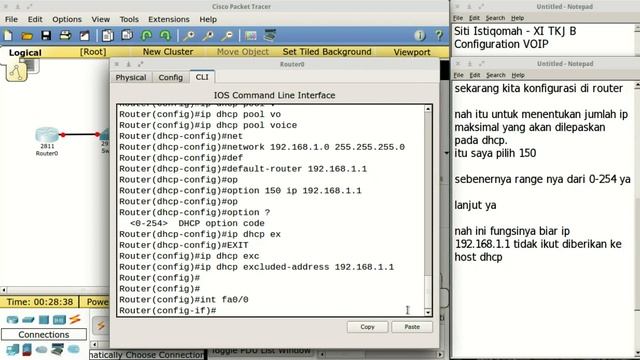The height and width of the screenshot is (360, 640).
Task: Click the [Root] navigation button
Action: coord(93,52)
